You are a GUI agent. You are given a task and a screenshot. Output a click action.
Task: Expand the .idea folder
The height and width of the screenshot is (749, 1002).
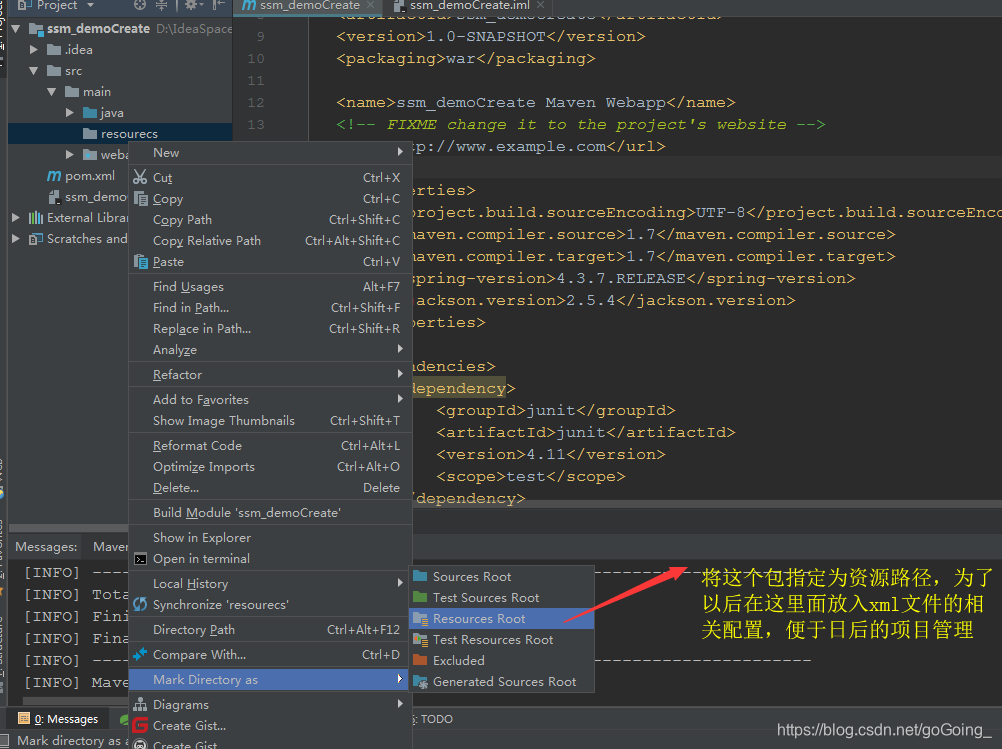tap(34, 49)
